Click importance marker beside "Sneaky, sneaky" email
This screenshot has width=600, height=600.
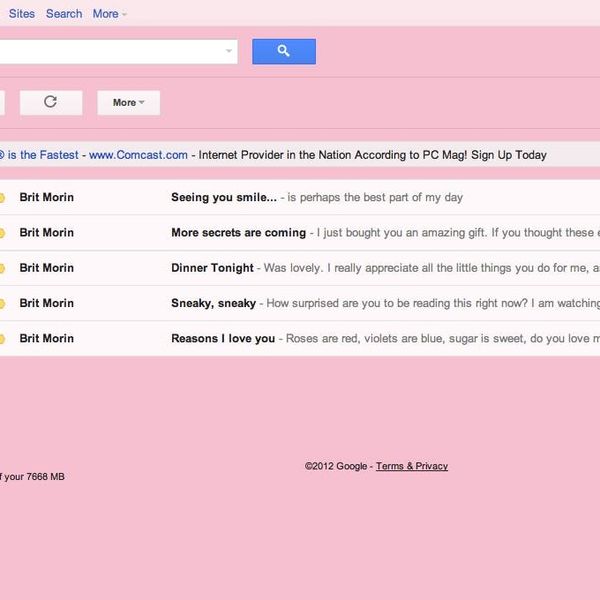(x=2, y=303)
